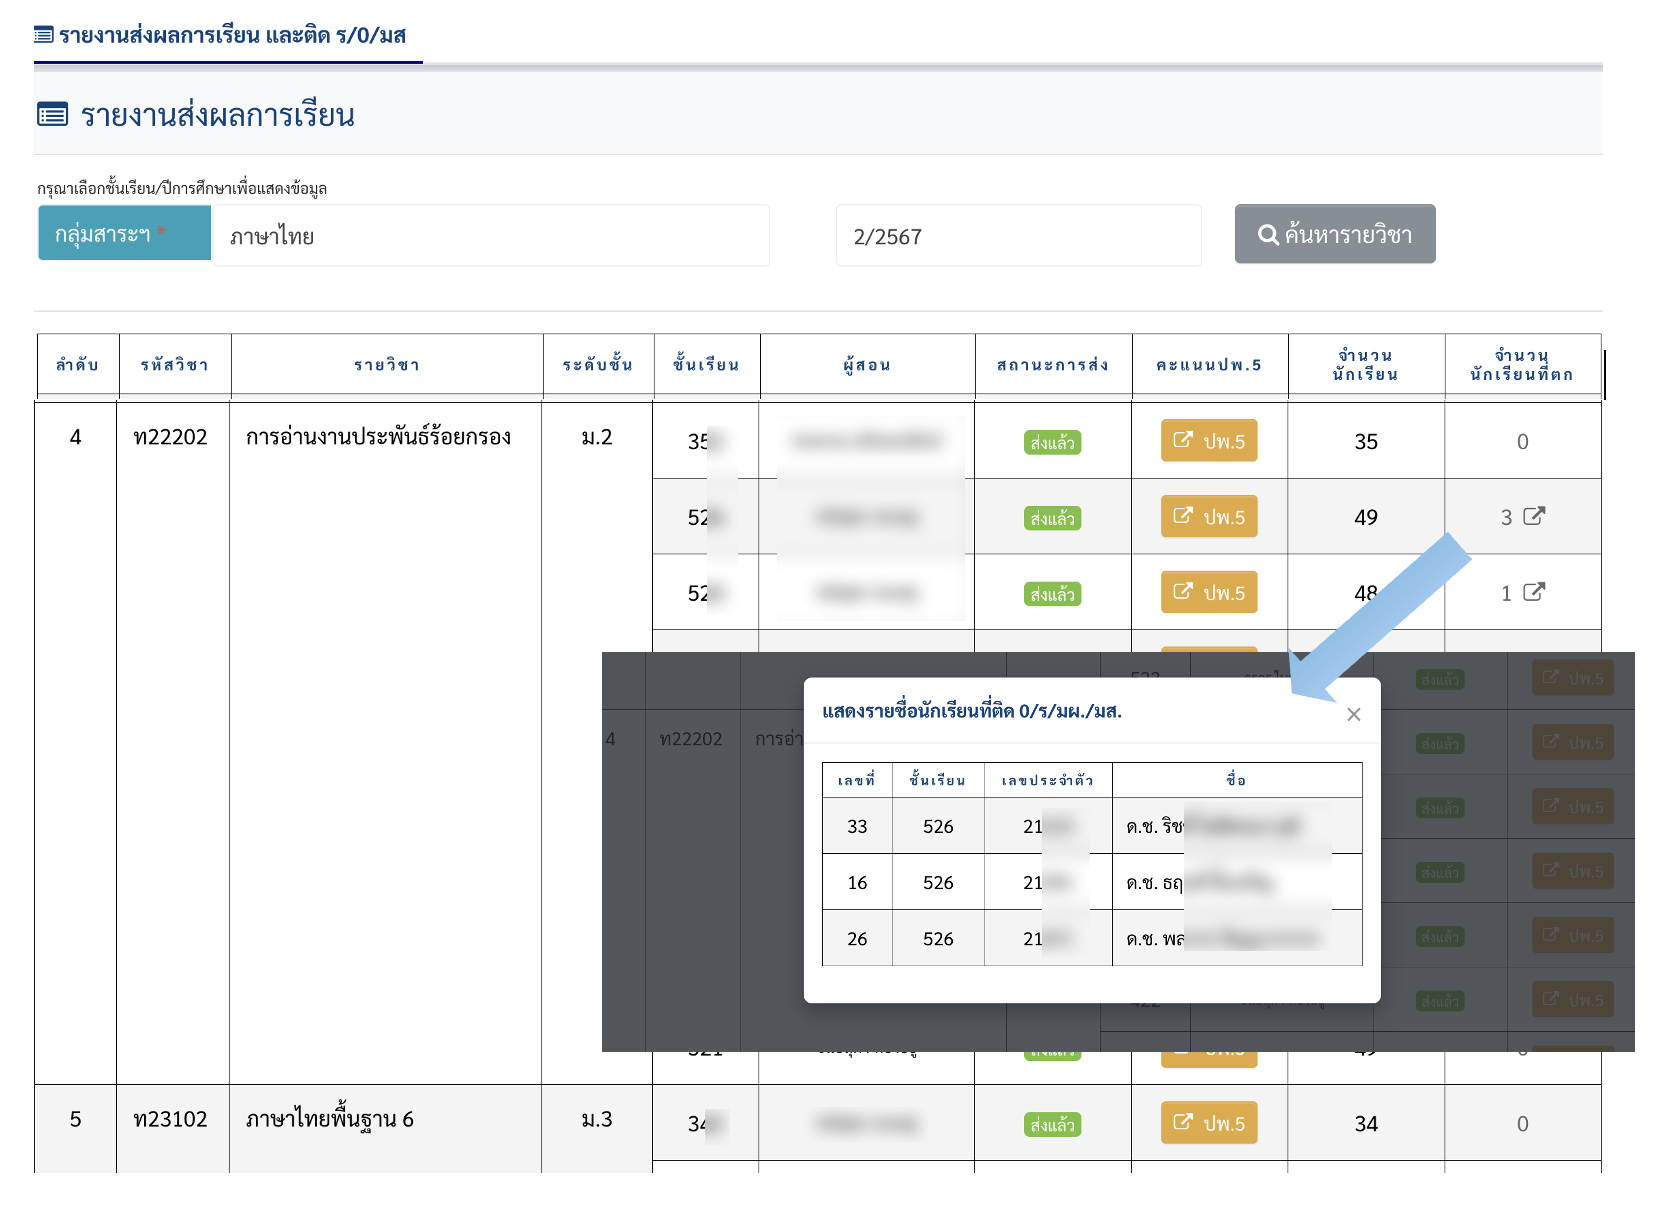Screen dimensions: 1660x1214
Task: Click ส่งแล้ว status badge in first row
Action: click(x=1052, y=442)
